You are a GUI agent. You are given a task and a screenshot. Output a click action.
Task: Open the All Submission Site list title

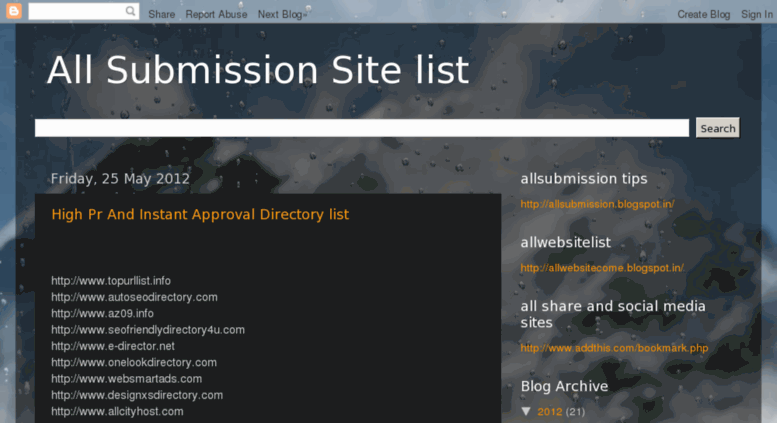point(258,70)
